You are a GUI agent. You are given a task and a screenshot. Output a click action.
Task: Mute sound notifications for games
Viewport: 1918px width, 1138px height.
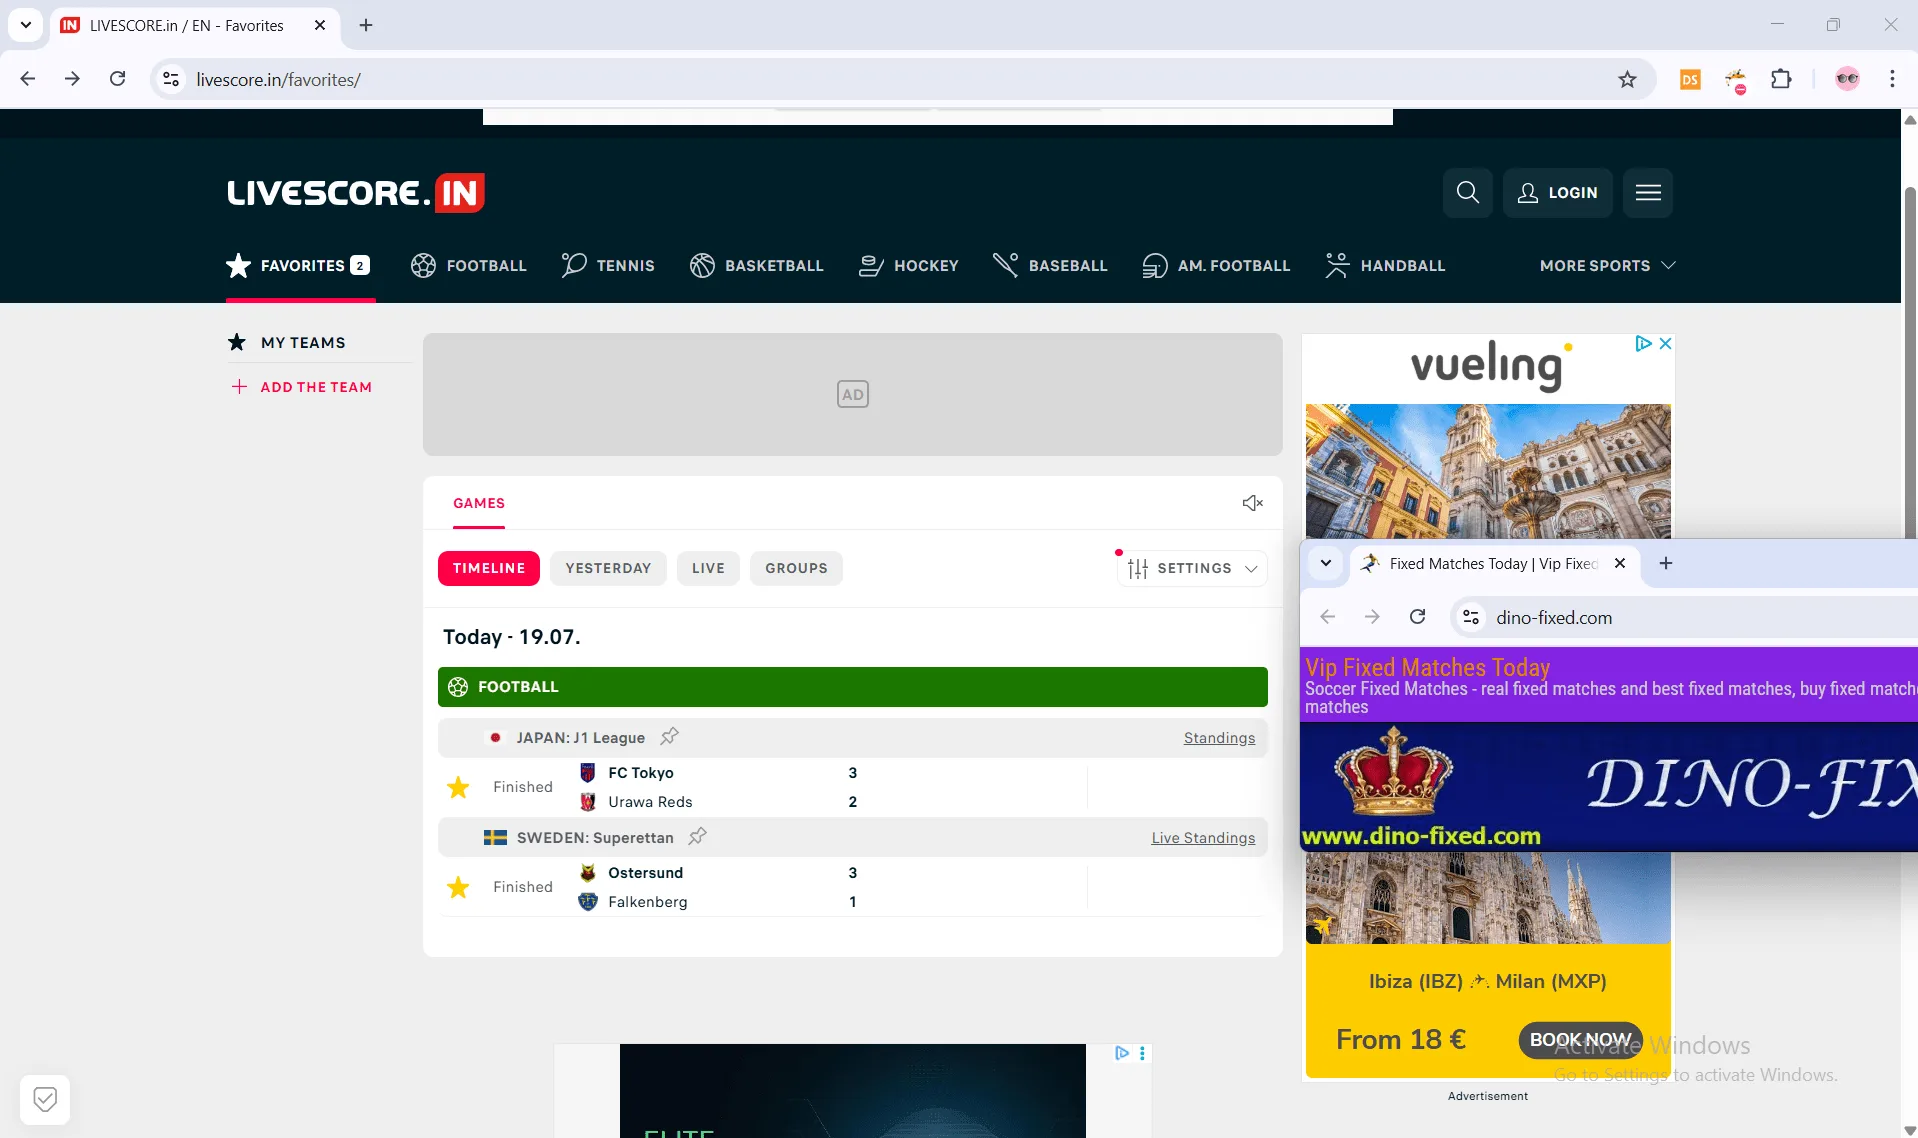[1253, 503]
